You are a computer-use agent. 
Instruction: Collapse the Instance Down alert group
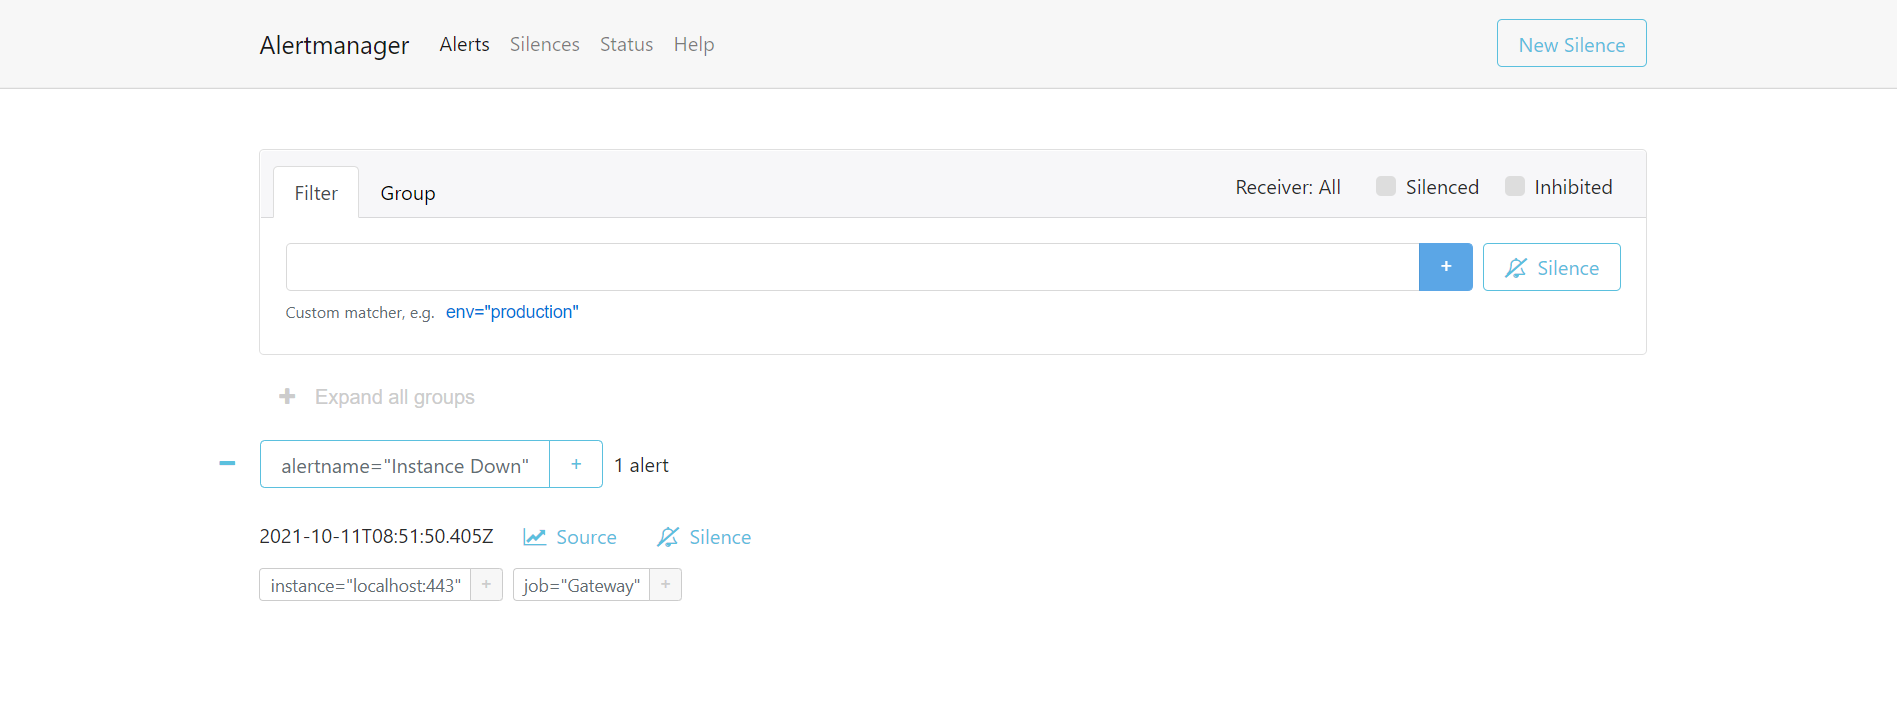click(x=227, y=464)
